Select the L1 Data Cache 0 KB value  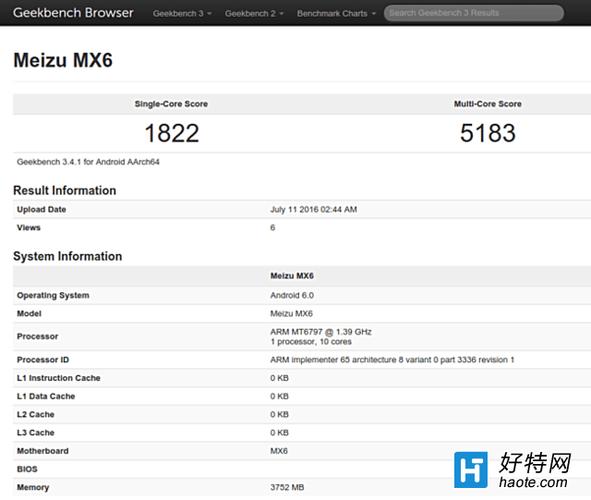tap(279, 396)
